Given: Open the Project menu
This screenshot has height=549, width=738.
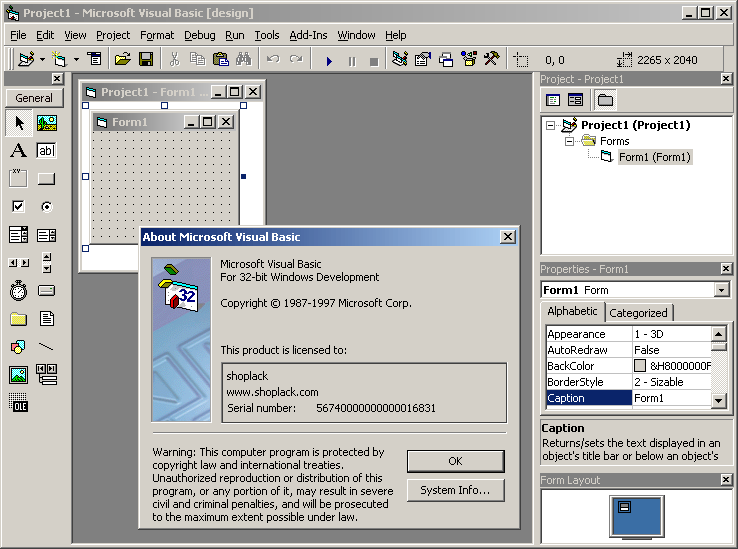Looking at the screenshot, I should [113, 35].
